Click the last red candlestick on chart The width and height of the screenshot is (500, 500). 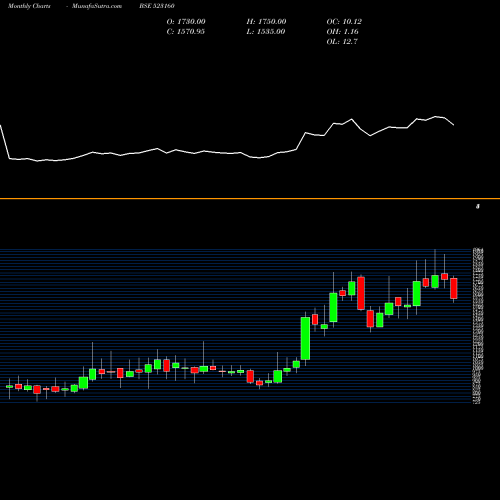454,288
